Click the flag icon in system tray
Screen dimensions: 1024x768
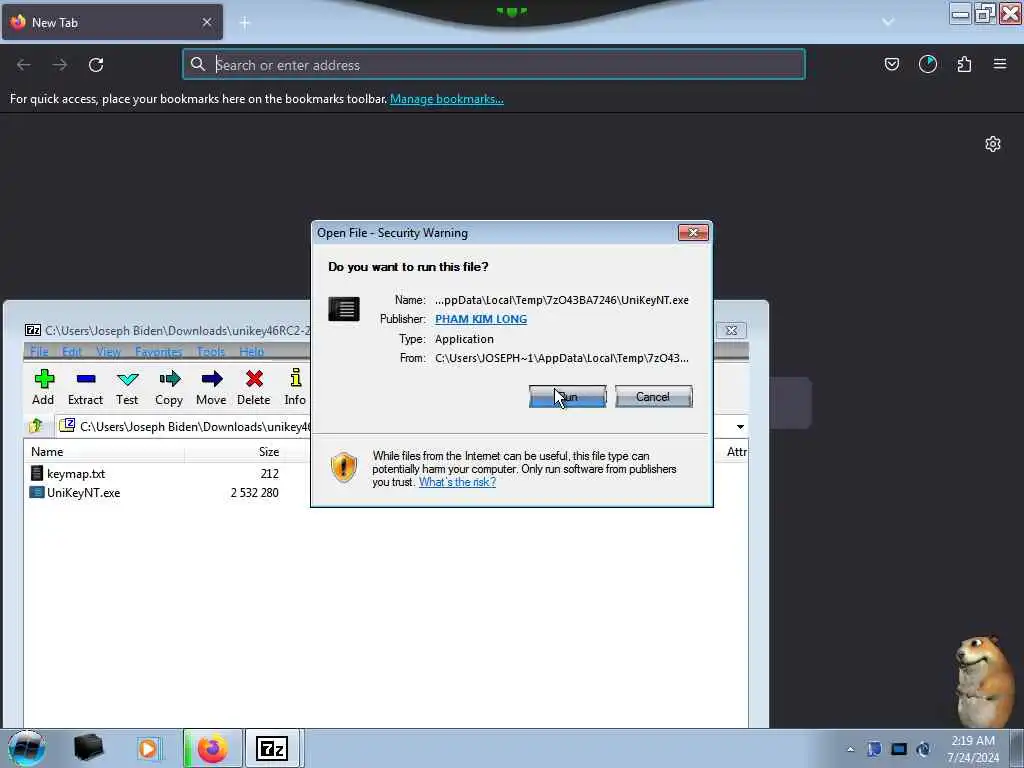point(874,749)
